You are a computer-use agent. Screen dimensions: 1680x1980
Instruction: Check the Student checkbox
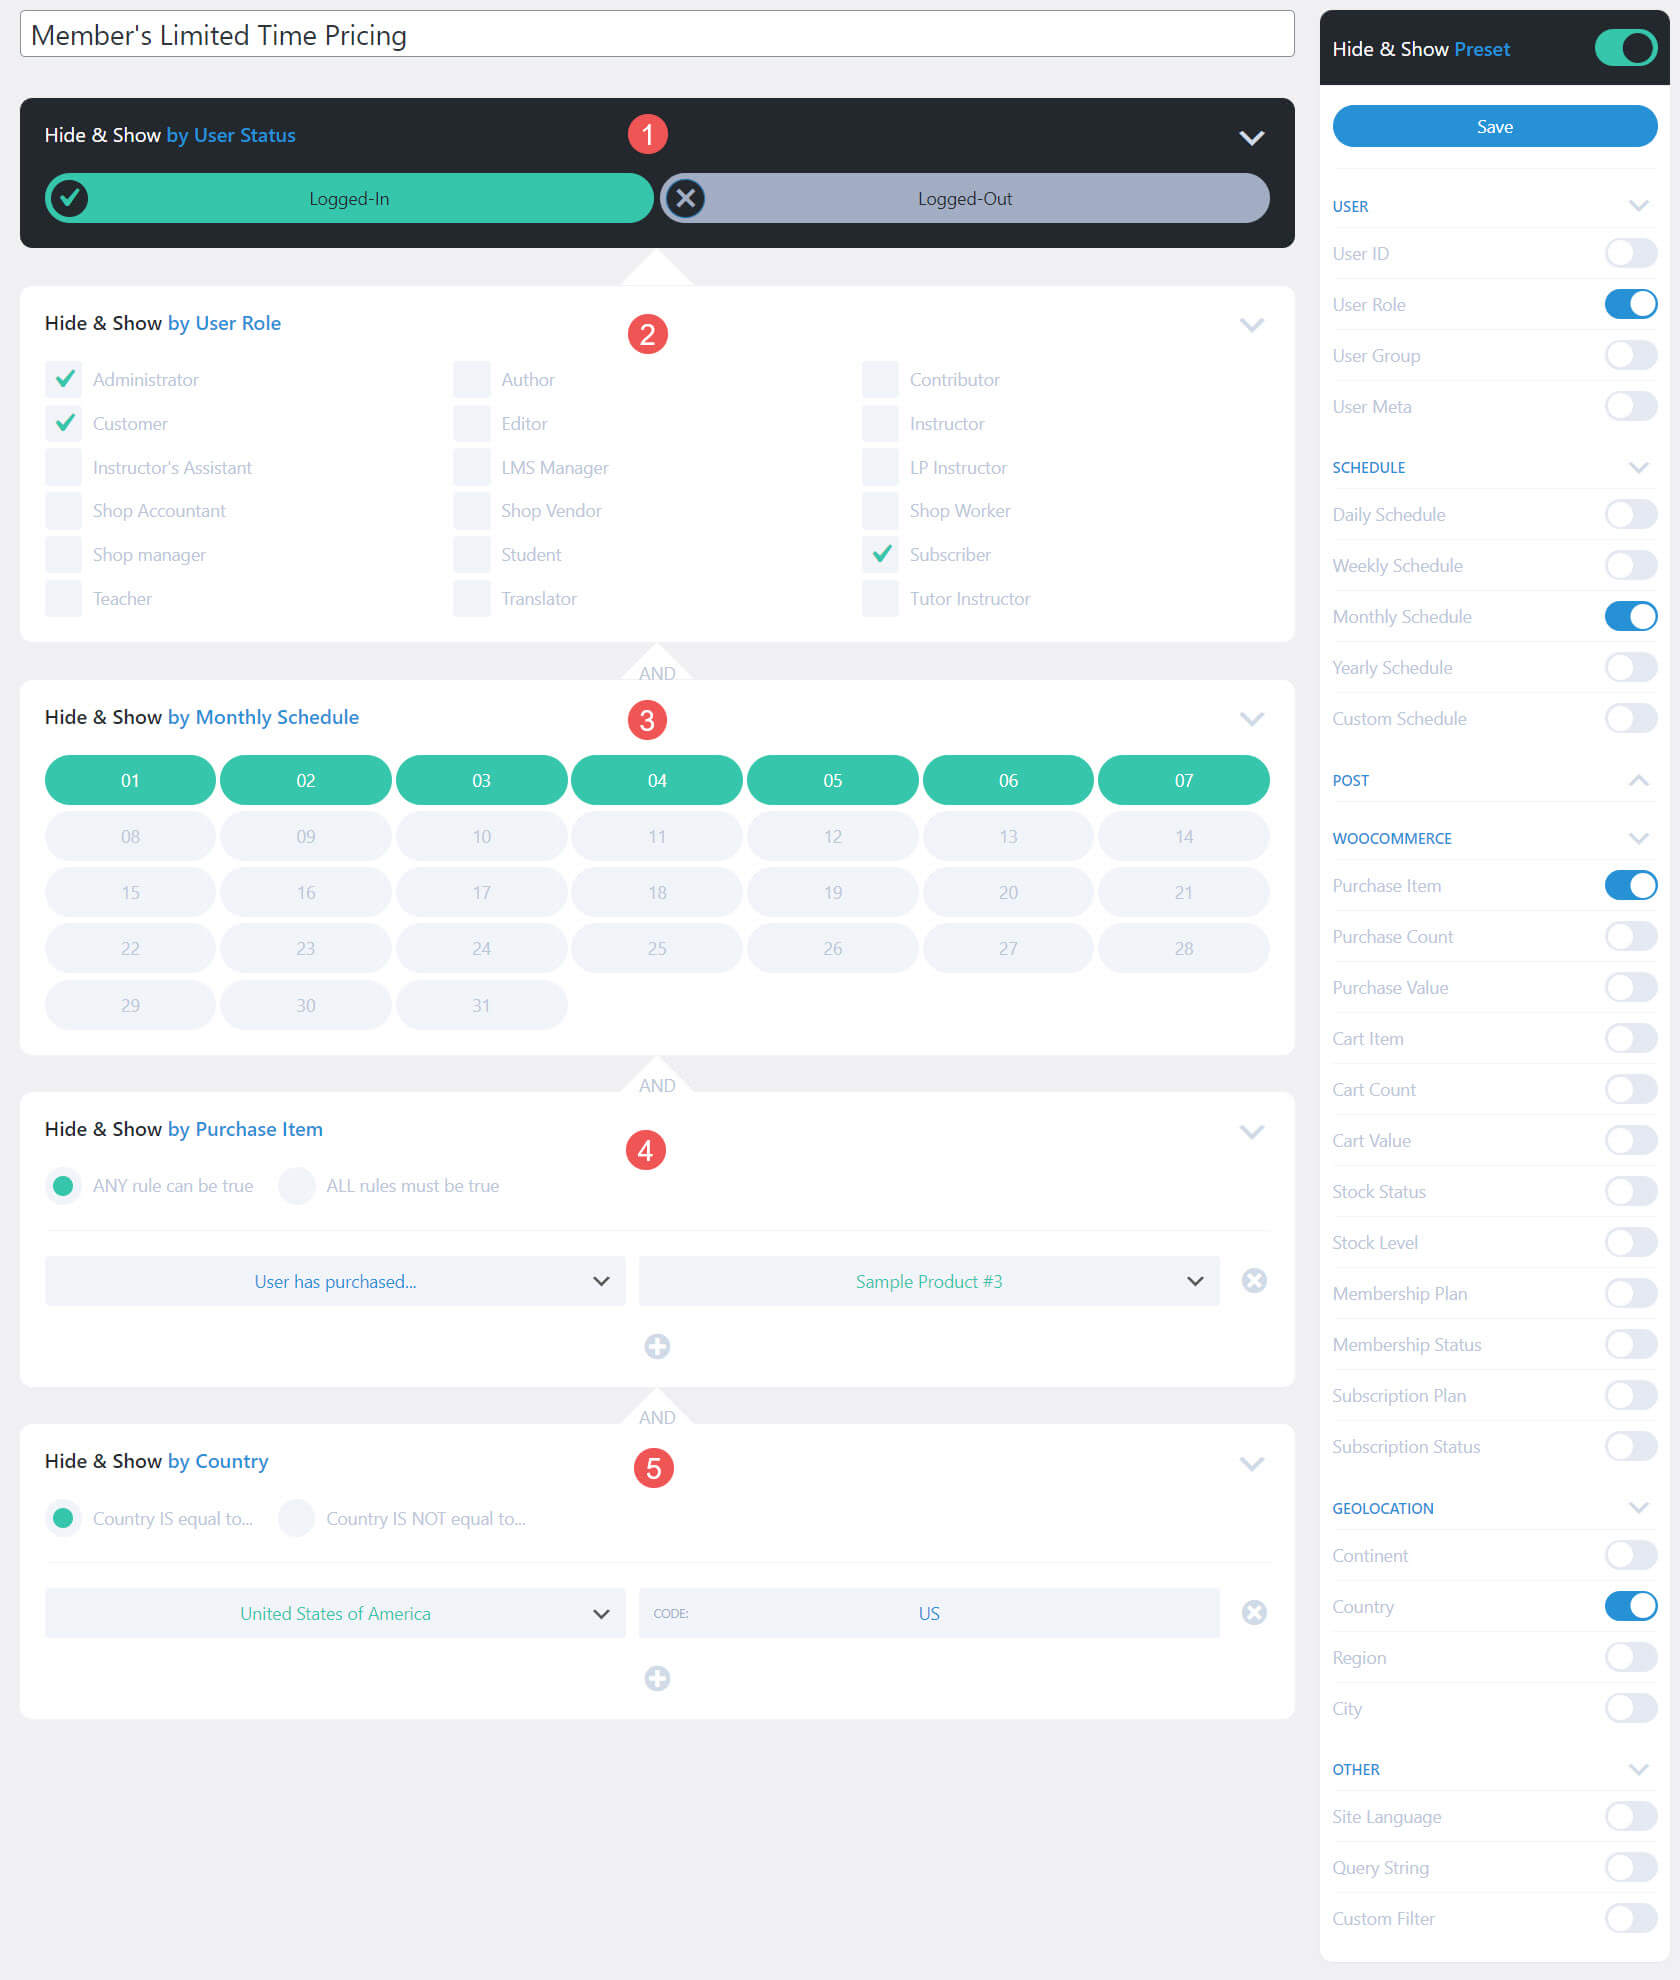[472, 554]
